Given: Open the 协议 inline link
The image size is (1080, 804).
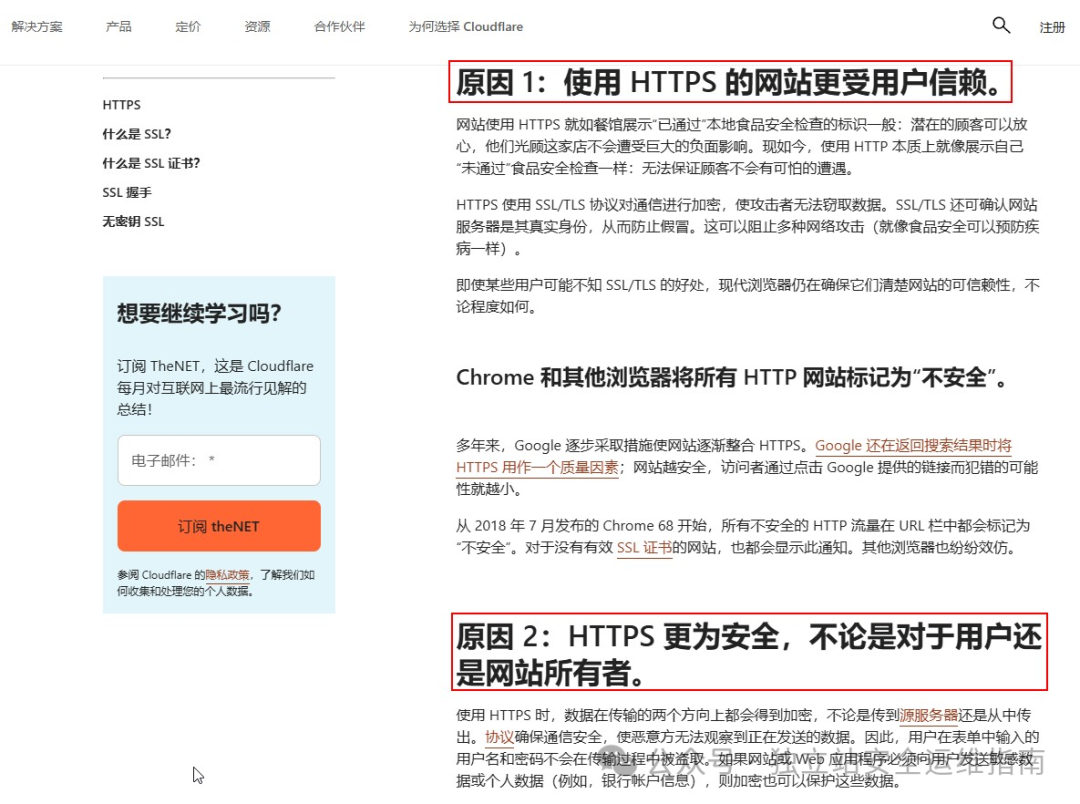Looking at the screenshot, I should click(499, 737).
